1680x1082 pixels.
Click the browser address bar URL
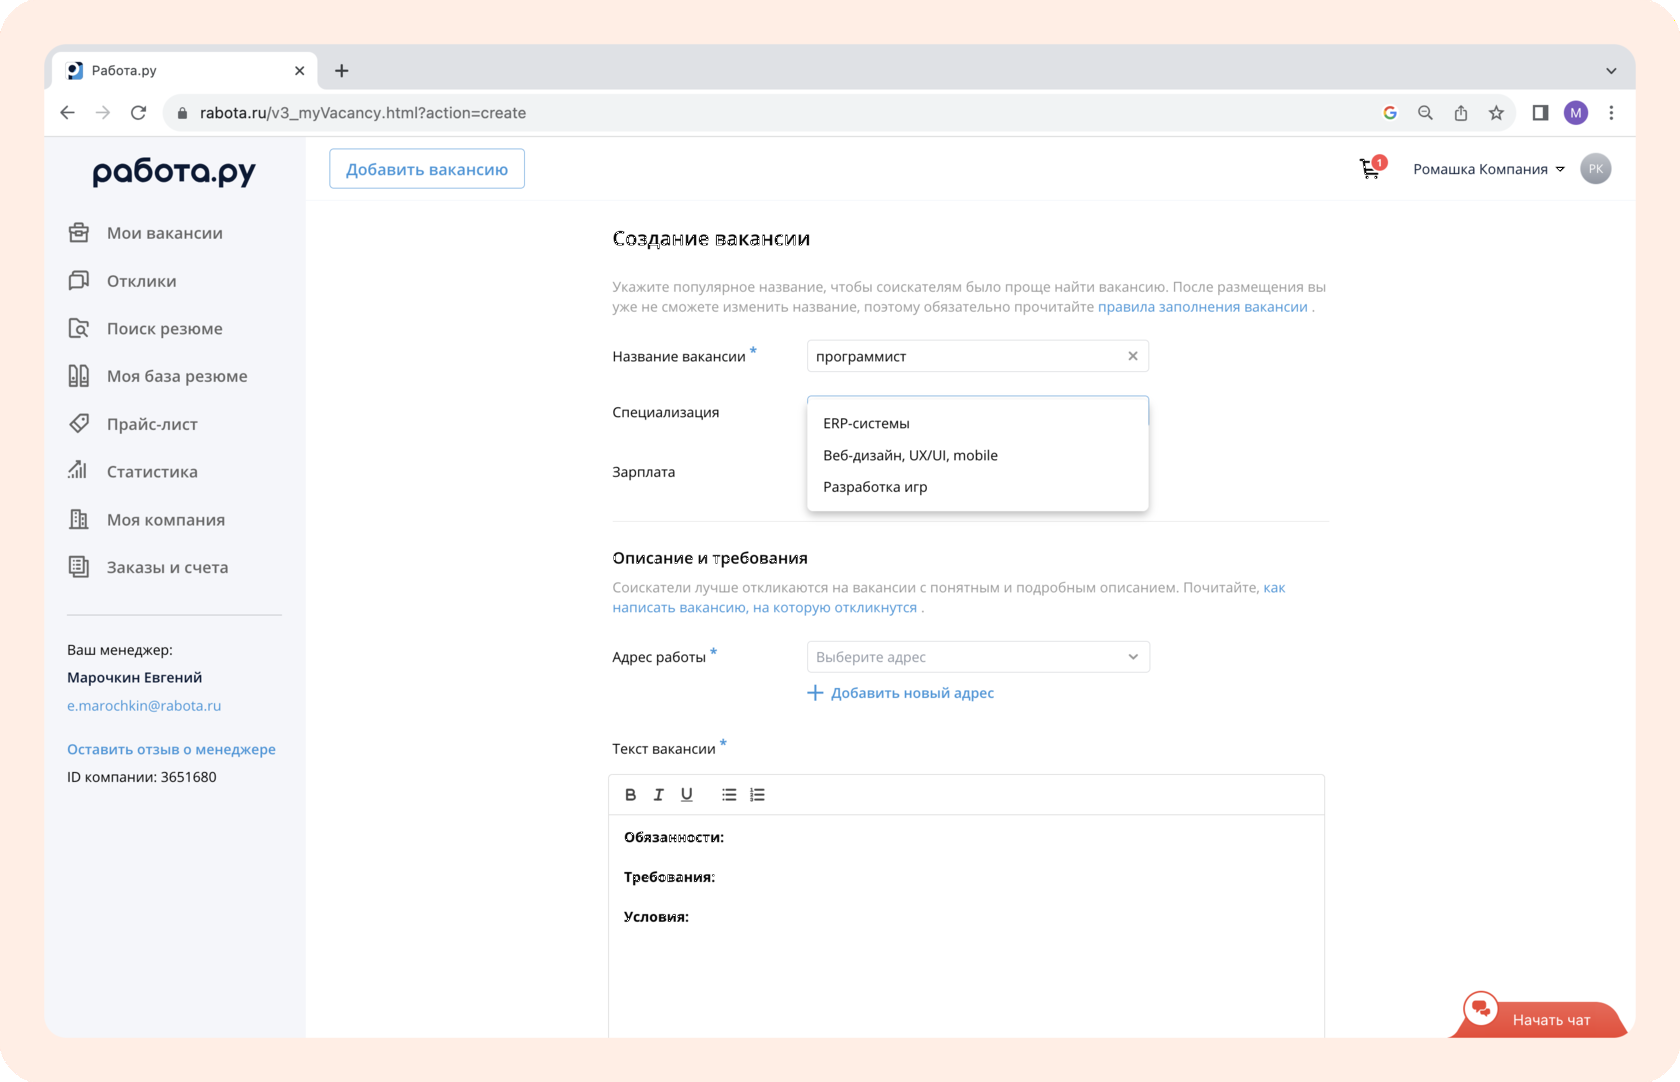point(363,113)
